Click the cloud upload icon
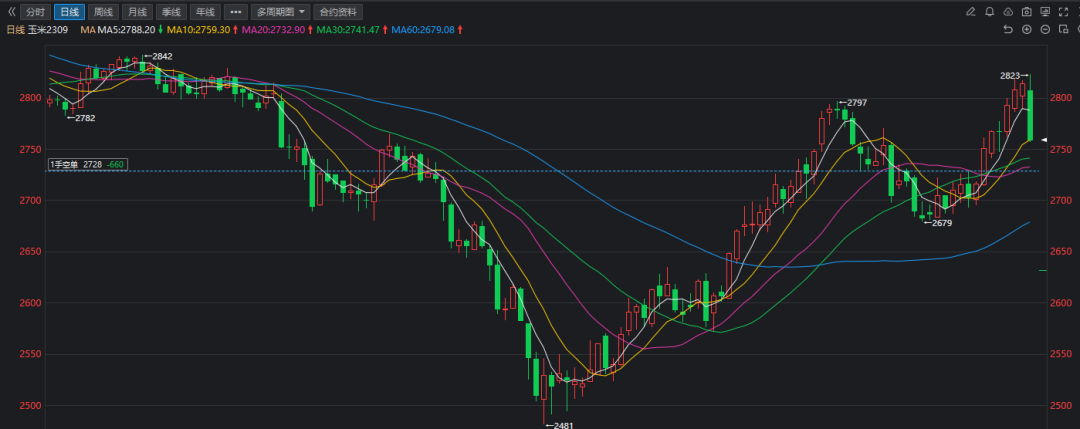 [1008, 12]
